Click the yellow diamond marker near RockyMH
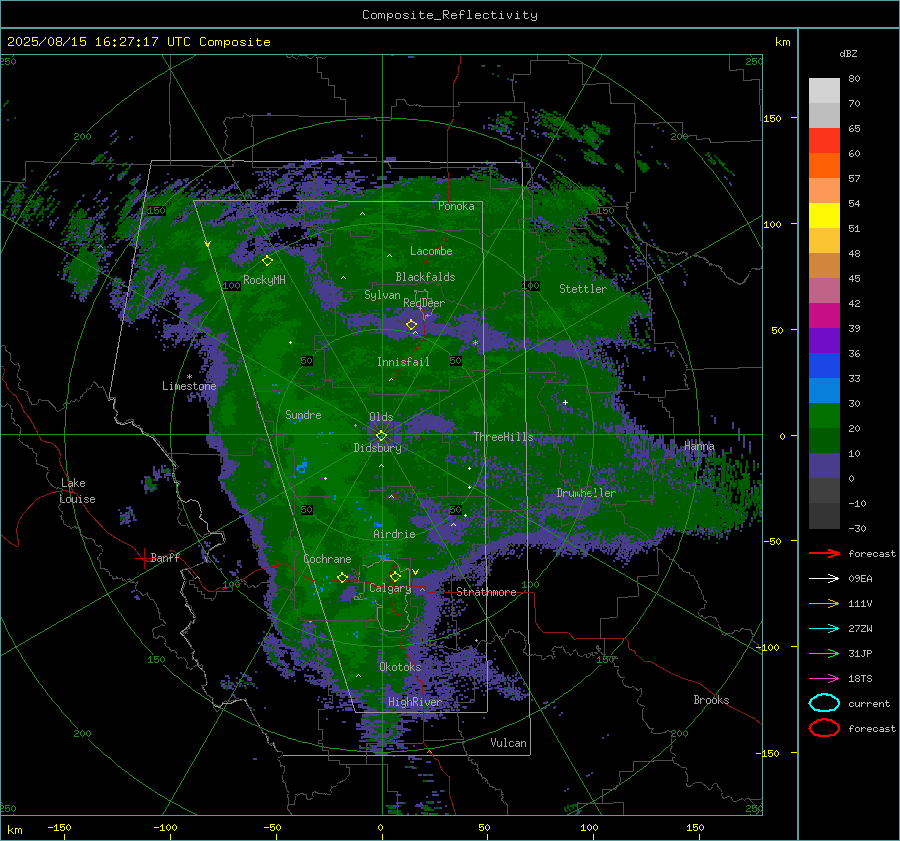900x841 pixels. 267,261
